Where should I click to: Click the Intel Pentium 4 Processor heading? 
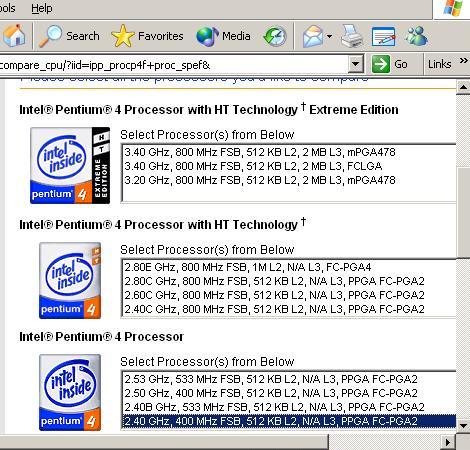pos(101,337)
